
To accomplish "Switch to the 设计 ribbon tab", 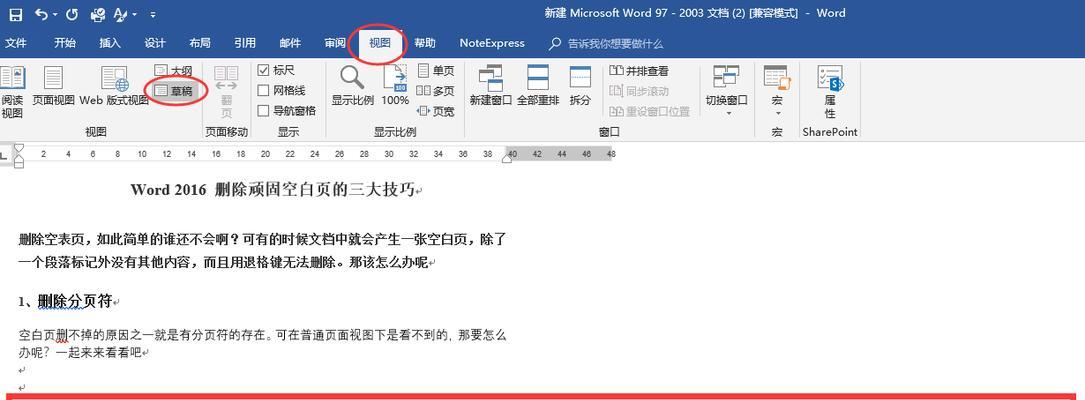I will coord(155,43).
